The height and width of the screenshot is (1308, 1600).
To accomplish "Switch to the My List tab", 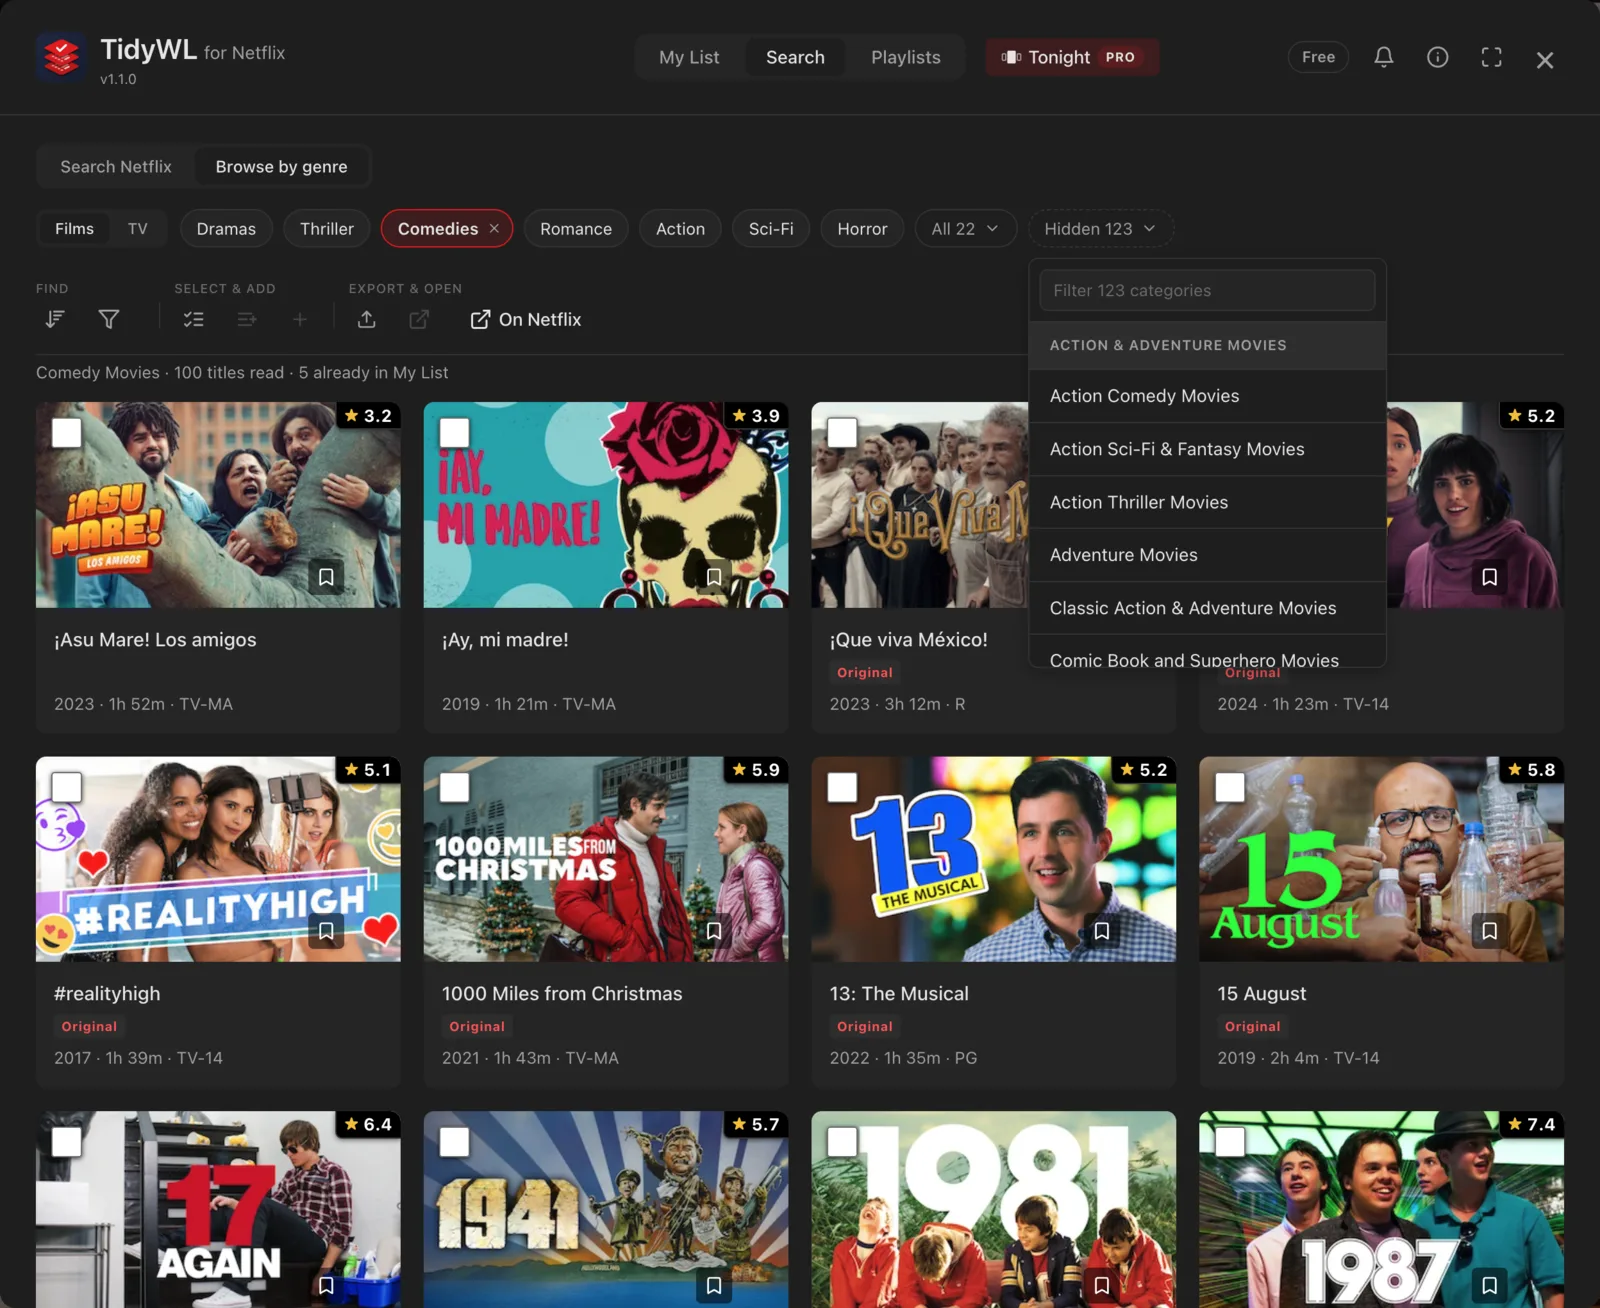I will [689, 57].
